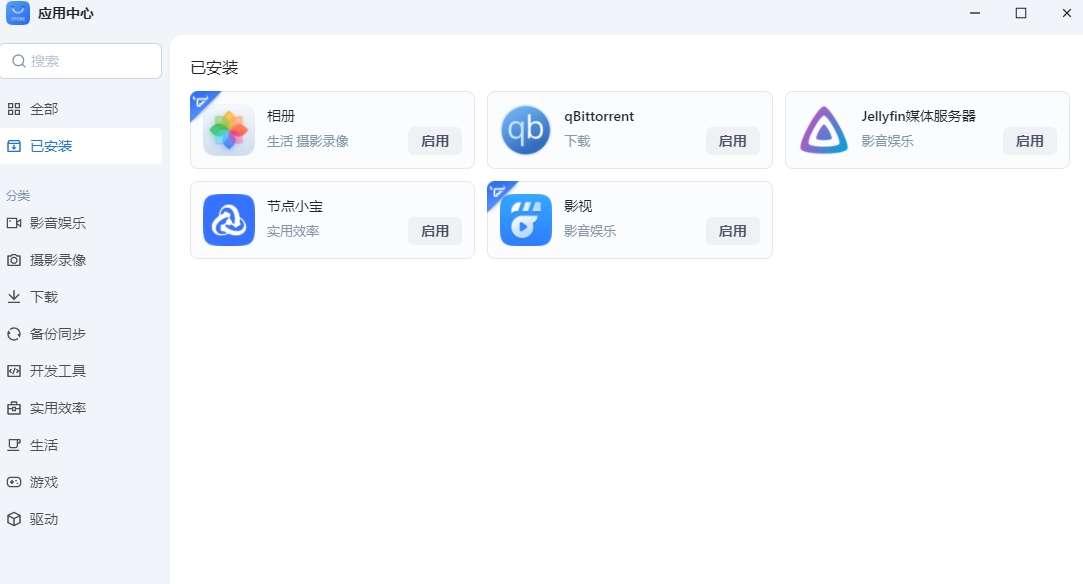Enable qBittorrent with its 启用 button
The height and width of the screenshot is (584, 1083).
click(x=733, y=141)
